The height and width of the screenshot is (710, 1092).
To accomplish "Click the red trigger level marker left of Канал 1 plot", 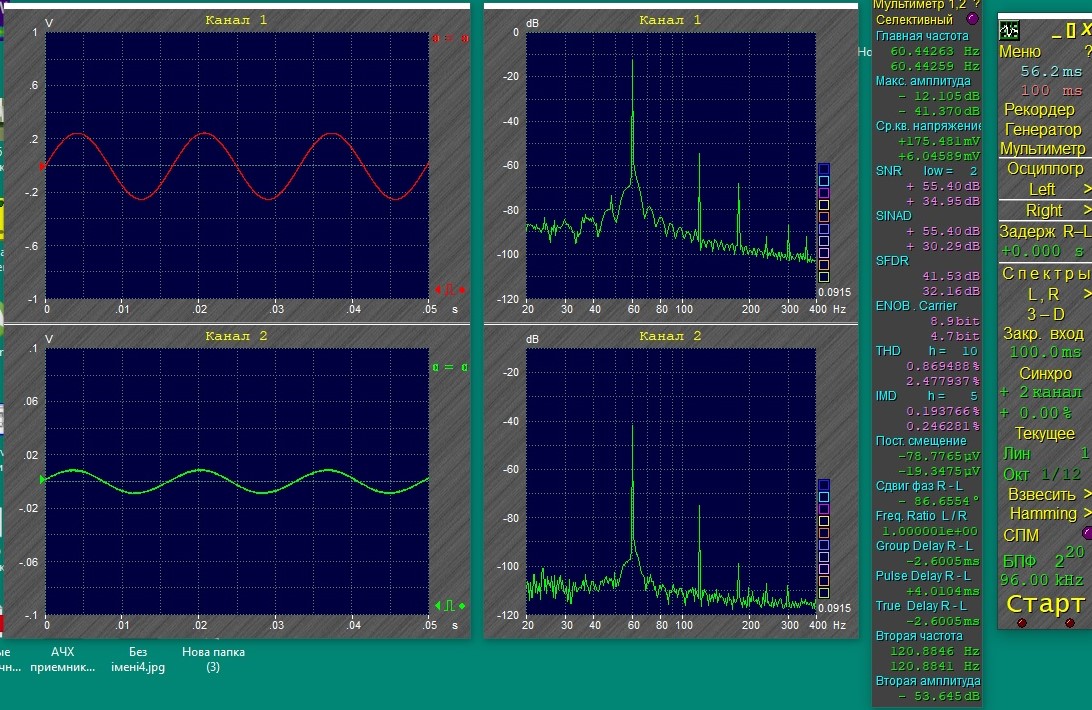I will [42, 167].
